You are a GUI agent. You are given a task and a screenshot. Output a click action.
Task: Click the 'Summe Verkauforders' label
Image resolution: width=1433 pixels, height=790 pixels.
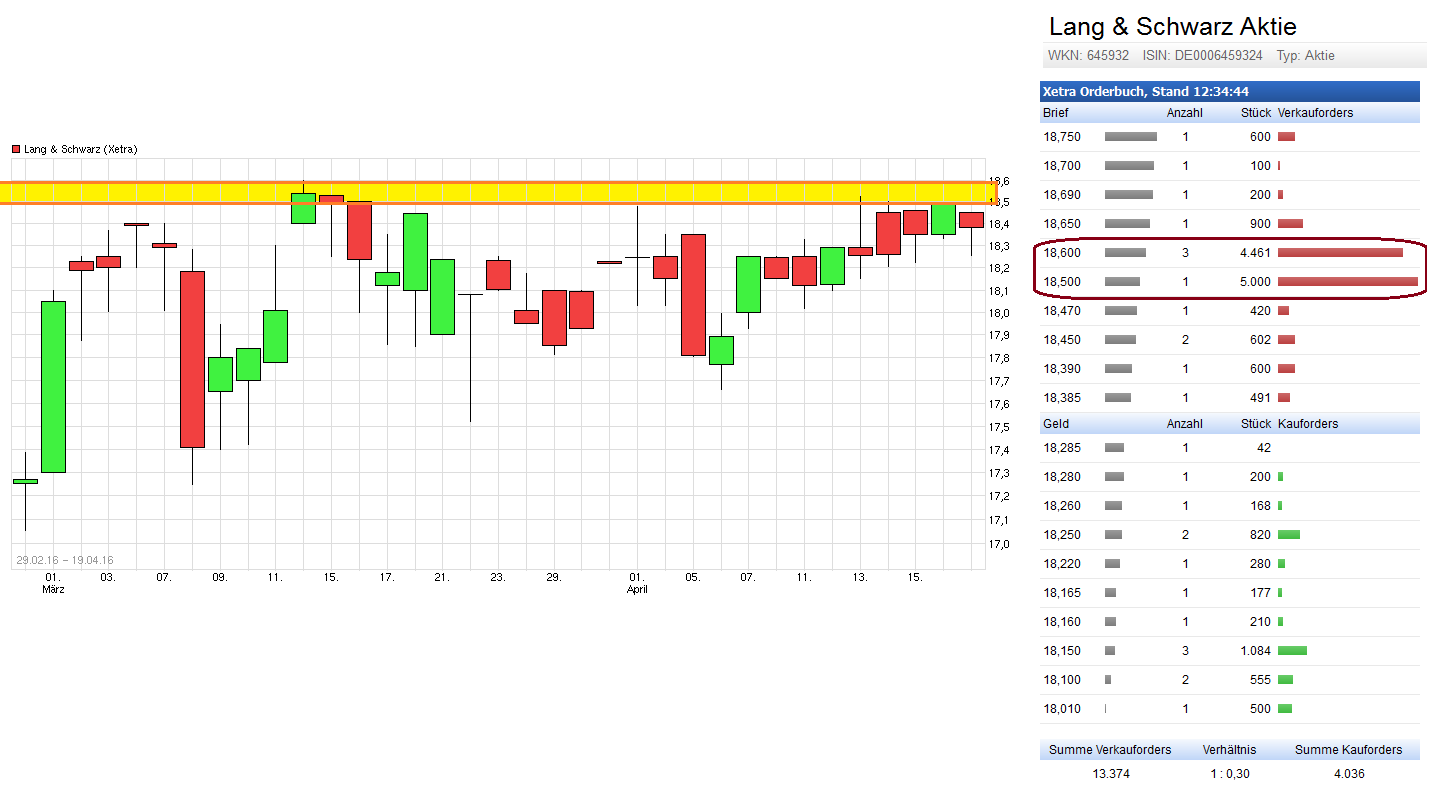(x=1110, y=750)
